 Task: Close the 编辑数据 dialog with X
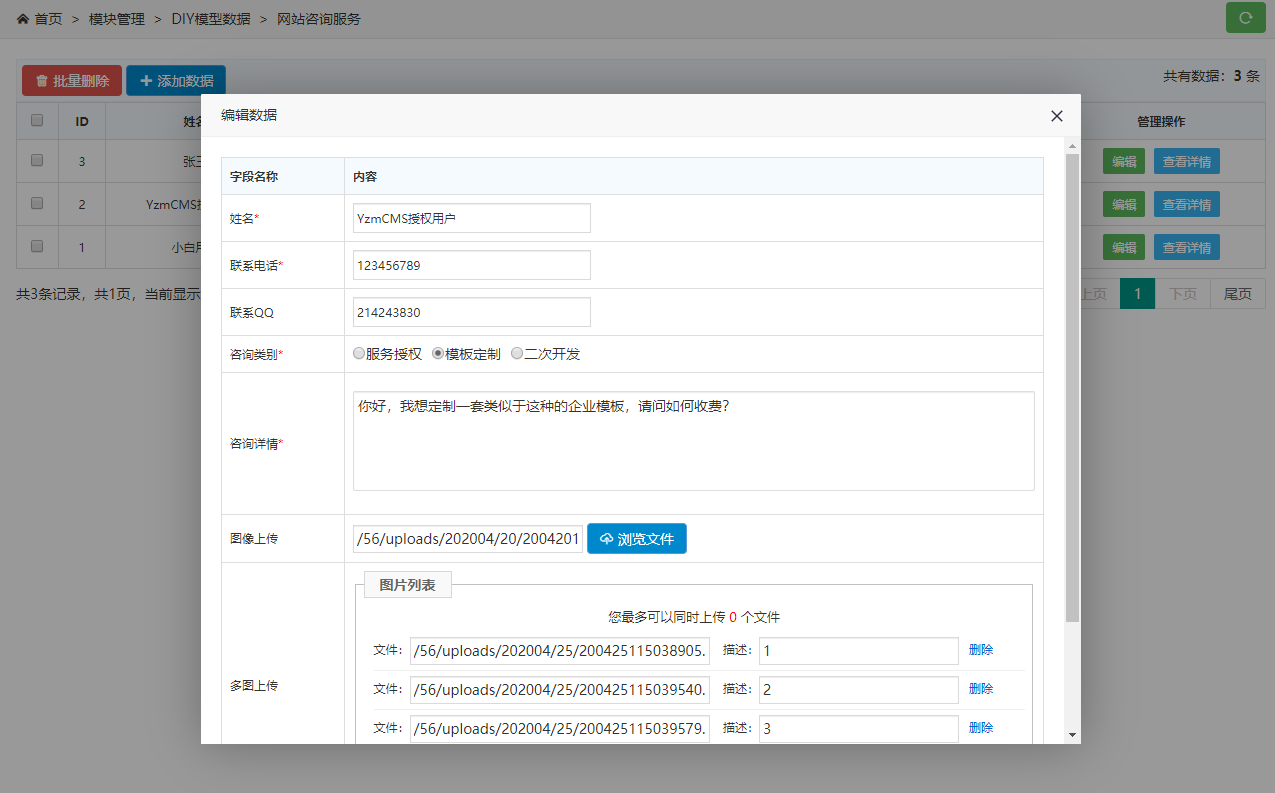coord(1056,116)
